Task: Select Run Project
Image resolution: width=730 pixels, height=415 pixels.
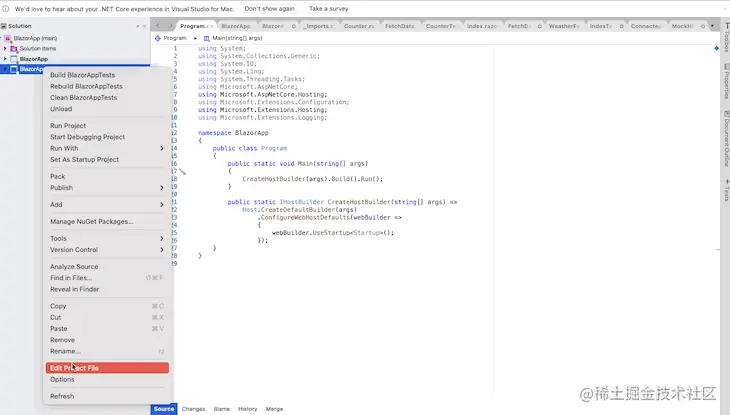Action: [x=107, y=126]
